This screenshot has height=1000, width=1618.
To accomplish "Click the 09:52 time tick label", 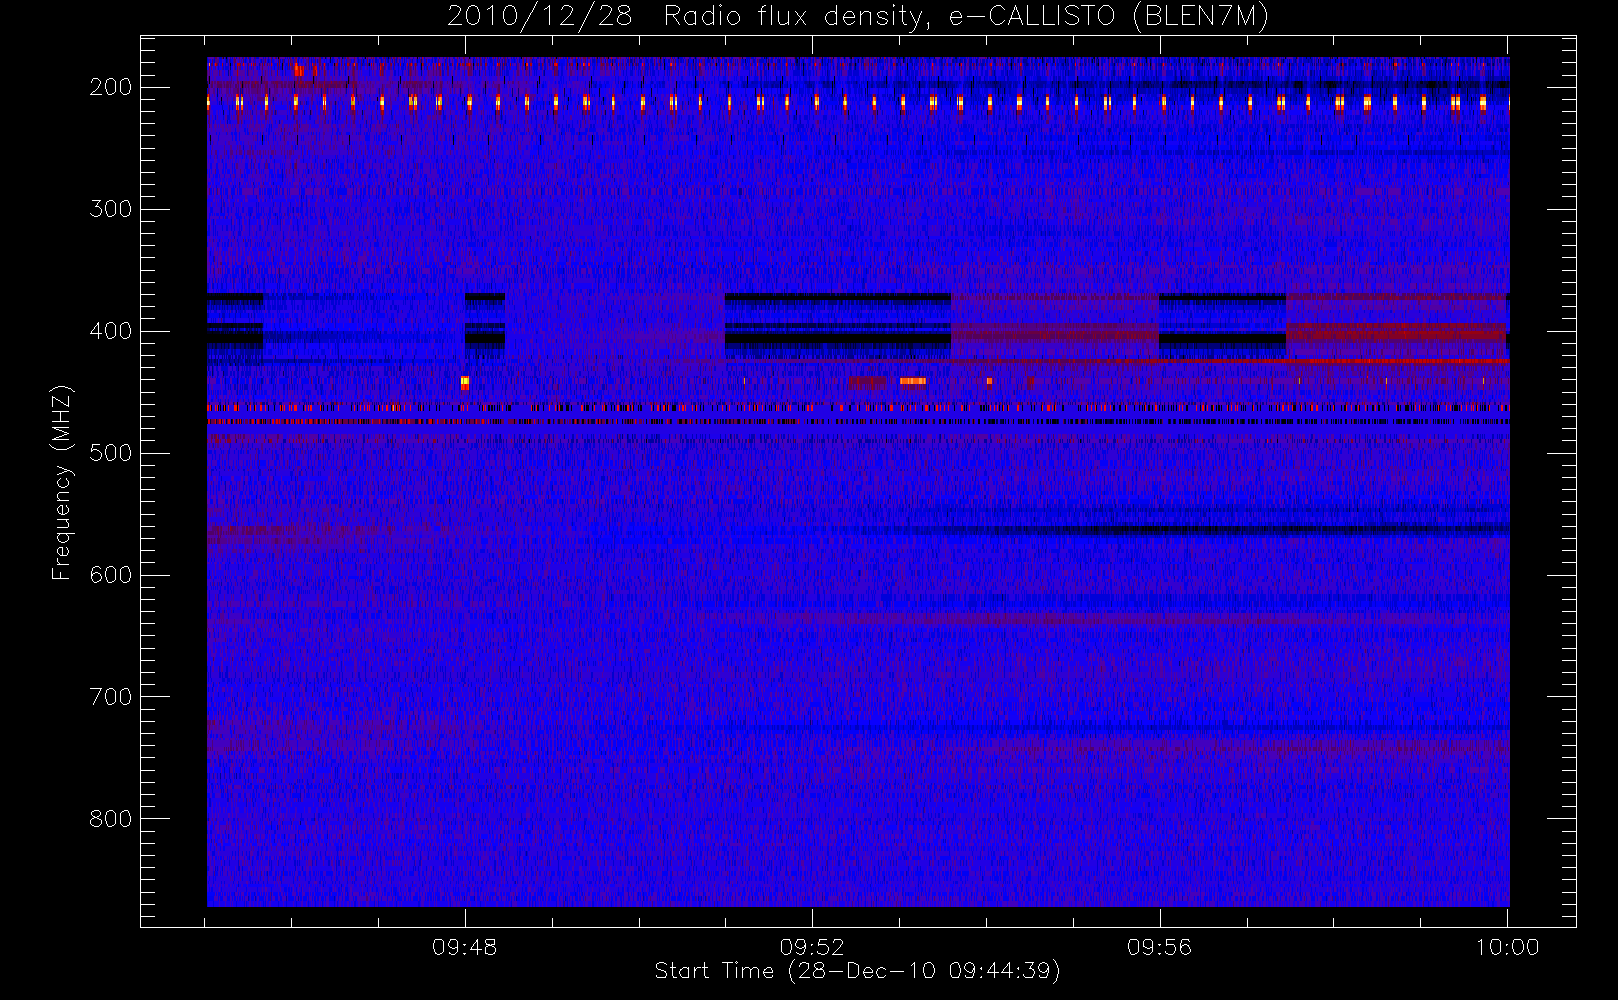I will point(812,947).
